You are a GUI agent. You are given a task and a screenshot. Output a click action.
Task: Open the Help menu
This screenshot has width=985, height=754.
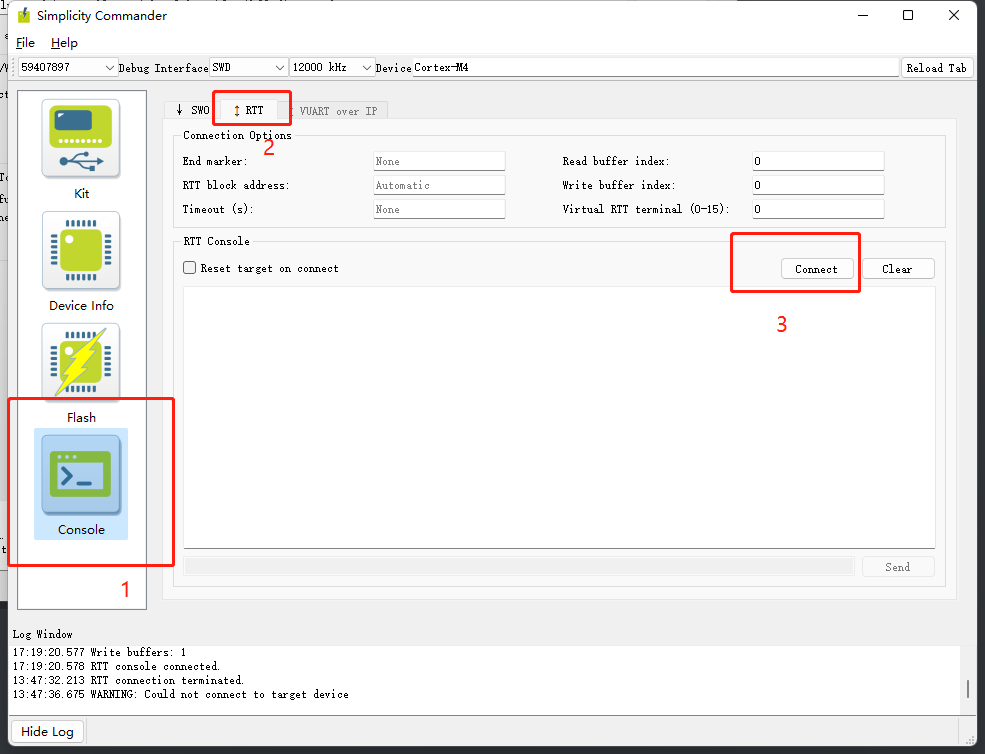[64, 43]
